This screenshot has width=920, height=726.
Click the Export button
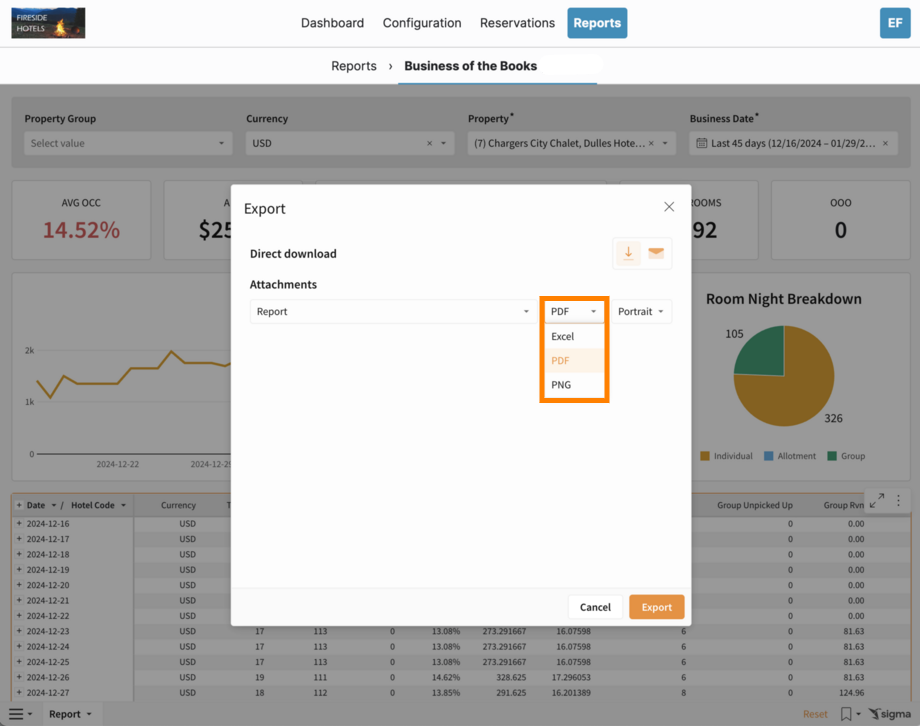point(657,607)
